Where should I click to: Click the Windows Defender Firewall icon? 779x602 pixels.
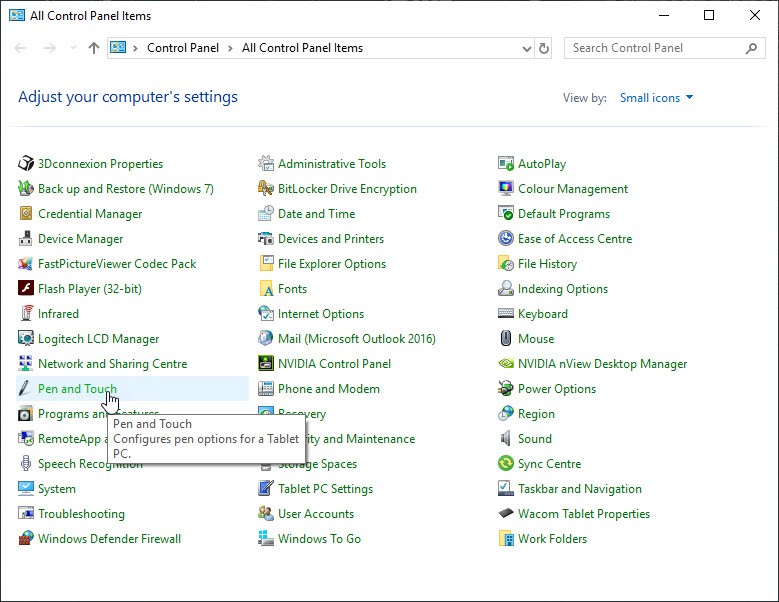26,539
